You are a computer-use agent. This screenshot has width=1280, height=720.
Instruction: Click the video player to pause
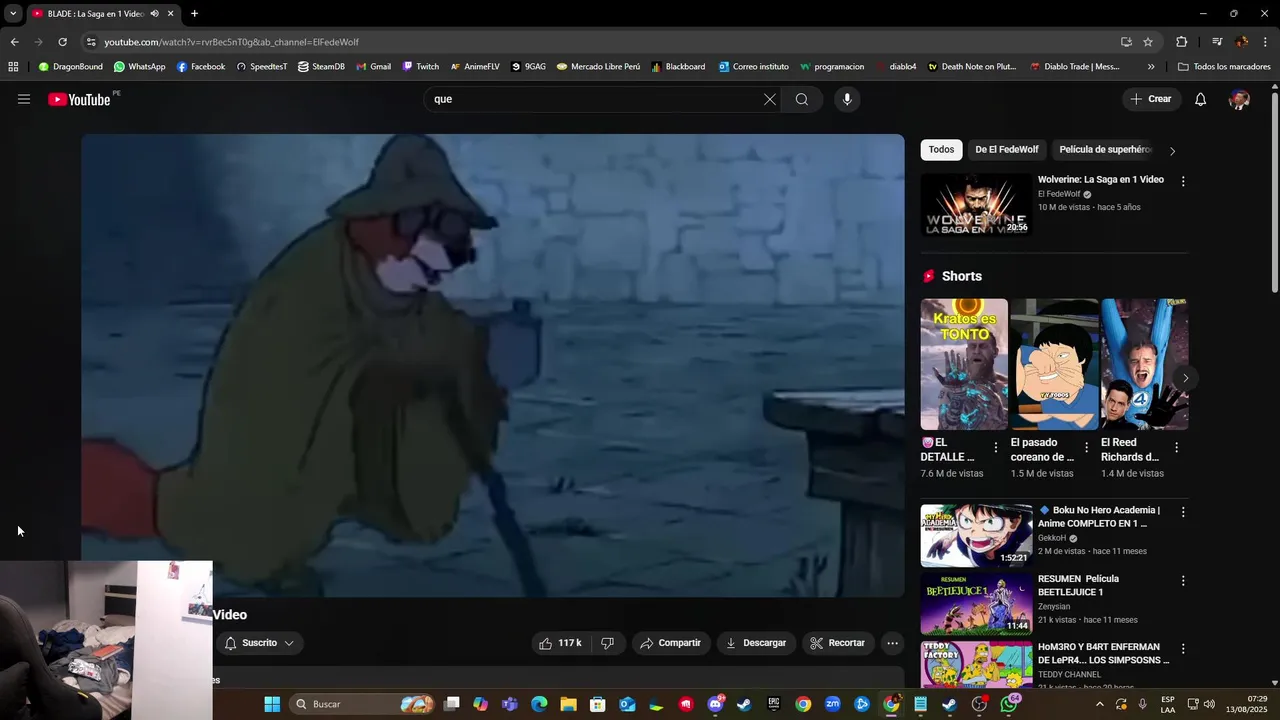[493, 365]
